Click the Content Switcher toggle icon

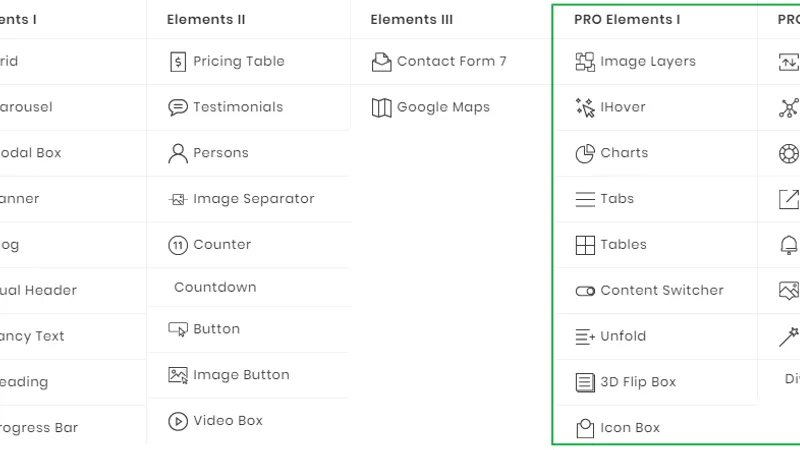[x=585, y=291]
